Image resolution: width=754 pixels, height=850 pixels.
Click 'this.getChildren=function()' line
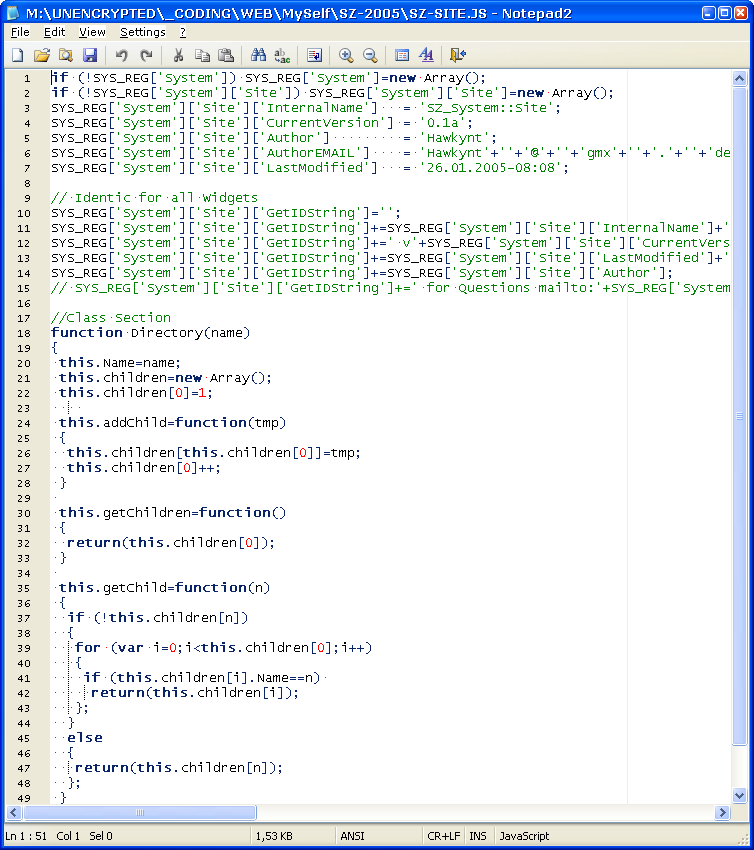pos(172,513)
